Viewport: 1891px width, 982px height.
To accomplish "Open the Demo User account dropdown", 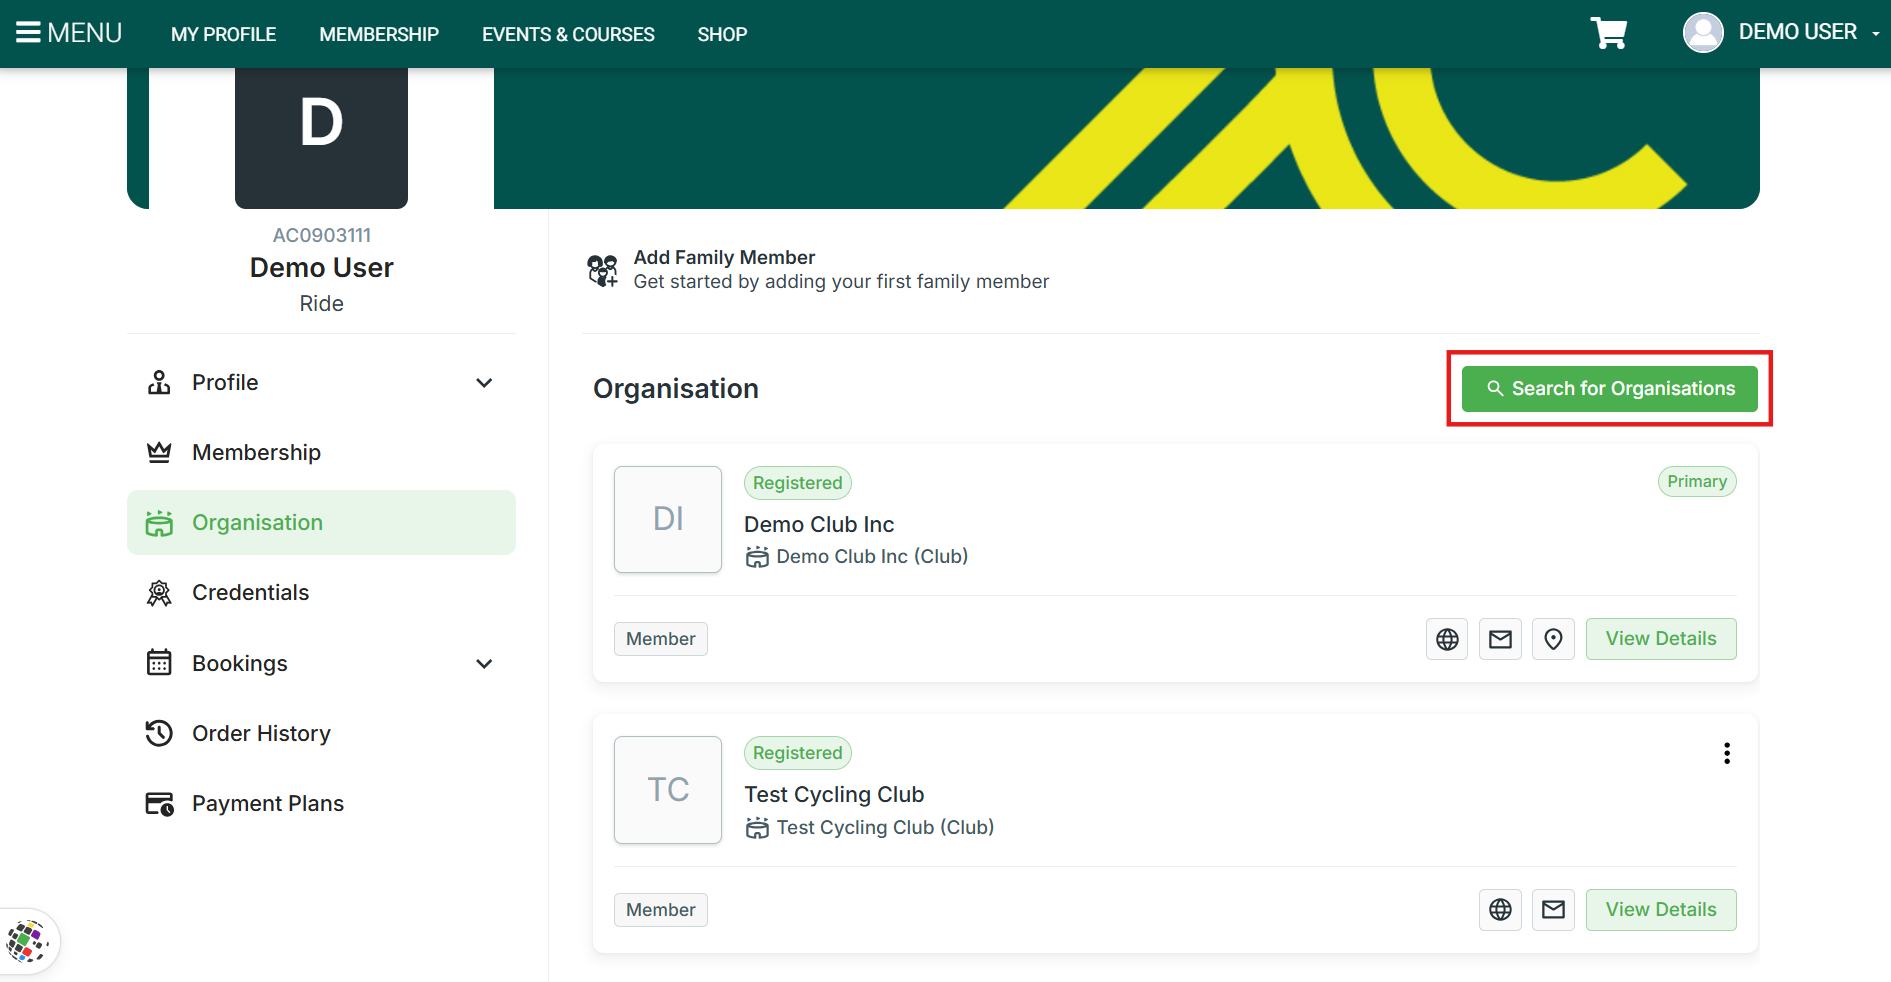I will click(x=1781, y=33).
